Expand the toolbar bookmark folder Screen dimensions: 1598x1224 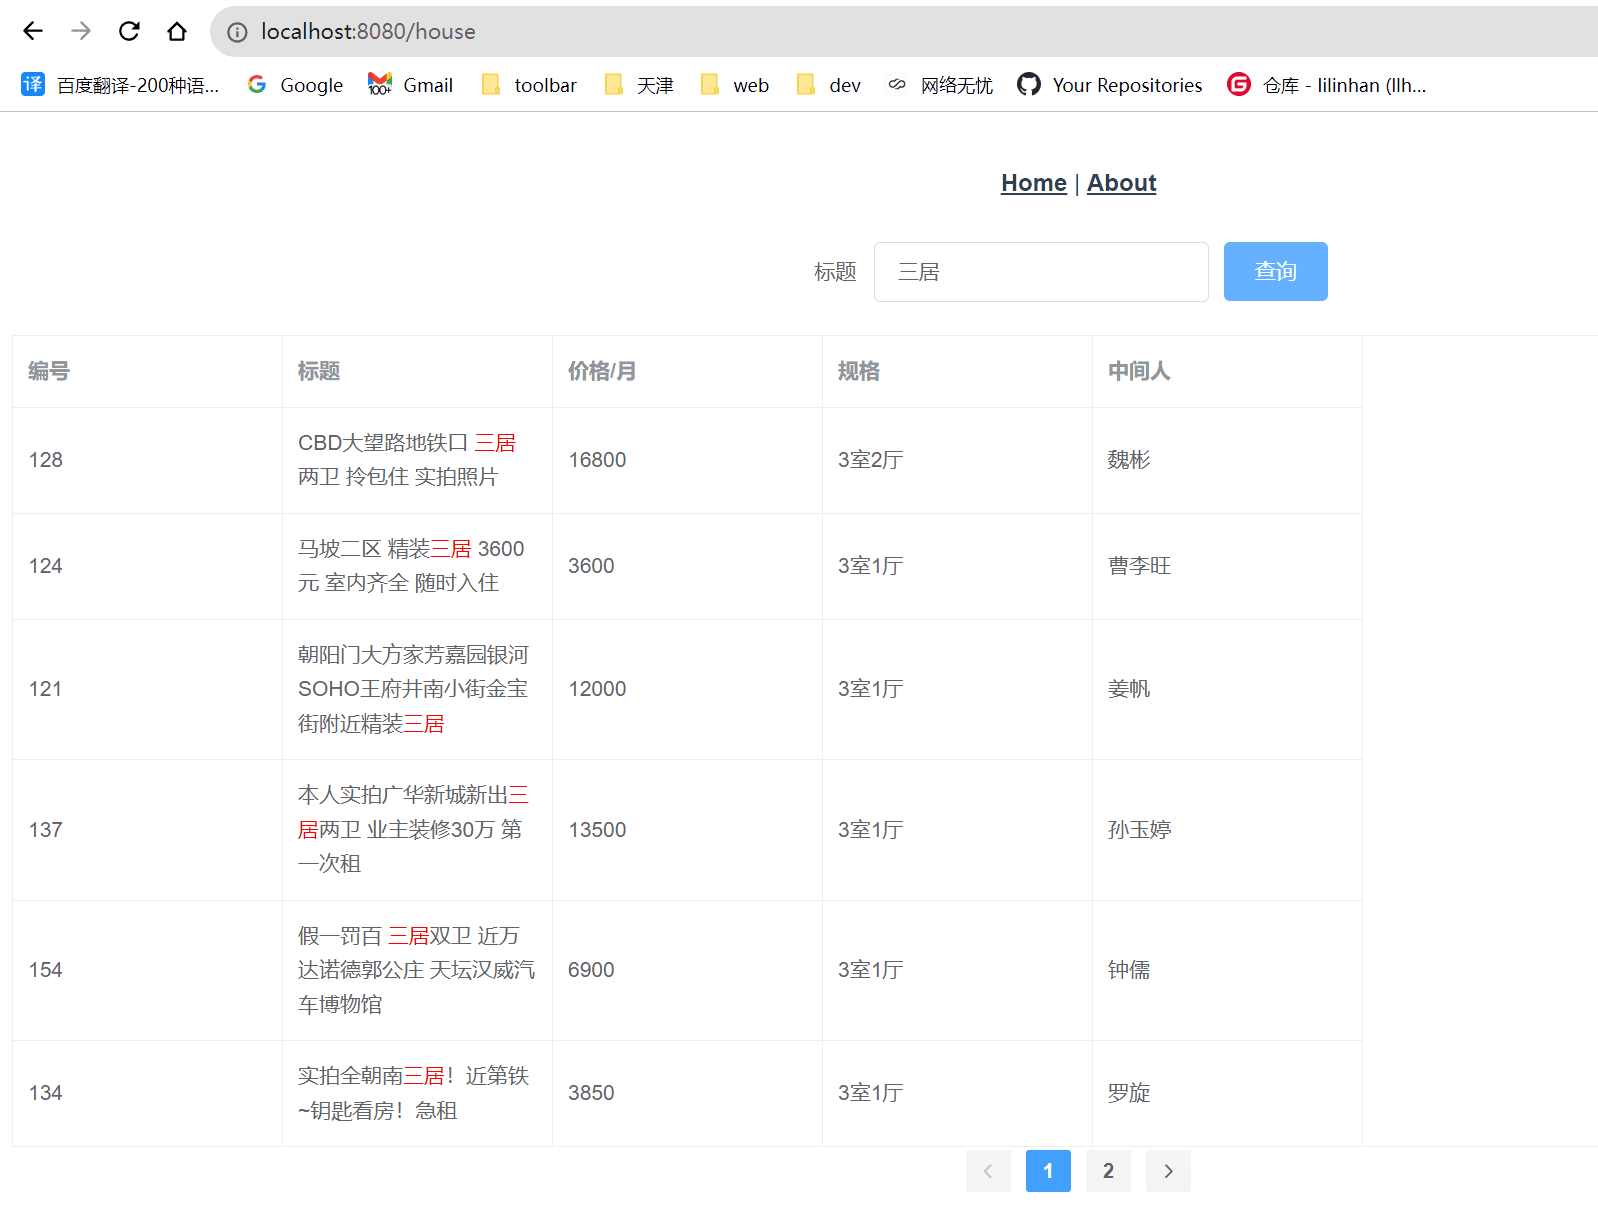tap(529, 85)
